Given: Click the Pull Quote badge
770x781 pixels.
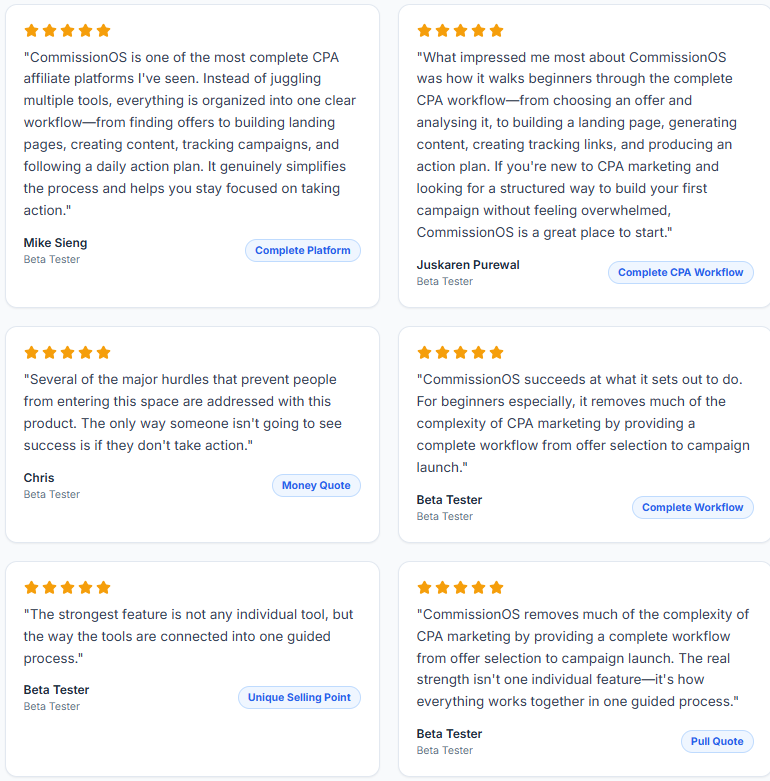Looking at the screenshot, I should (717, 742).
